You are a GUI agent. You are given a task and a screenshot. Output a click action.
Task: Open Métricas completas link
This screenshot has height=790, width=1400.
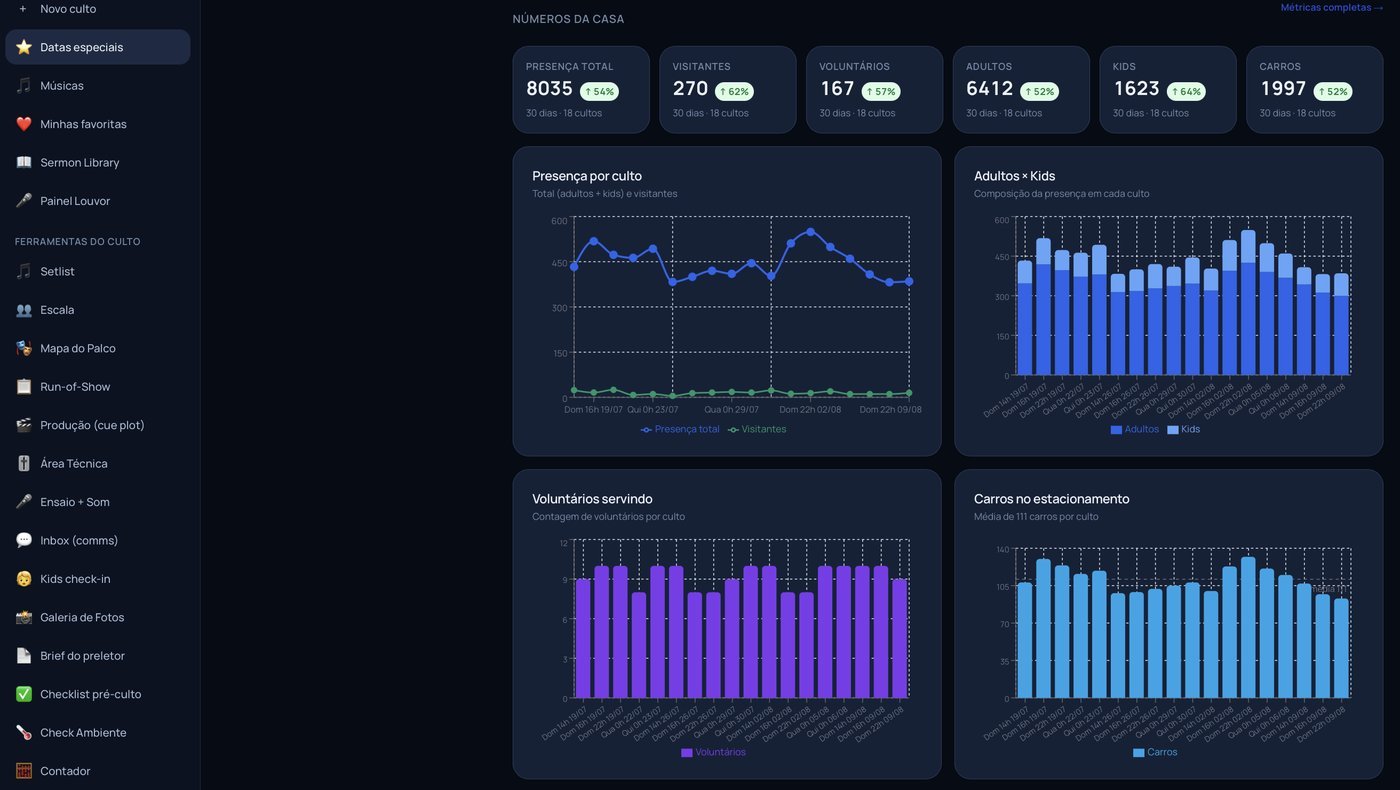pos(1332,7)
